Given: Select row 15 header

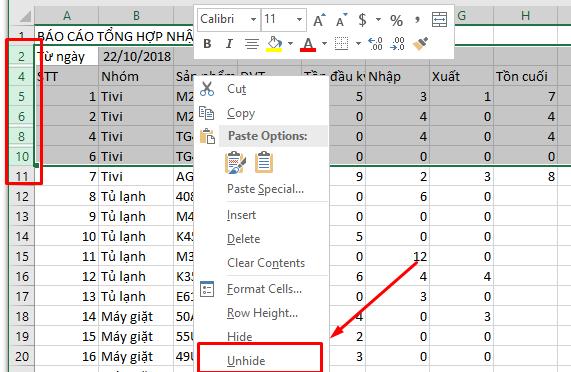Looking at the screenshot, I should pyautogui.click(x=21, y=257).
